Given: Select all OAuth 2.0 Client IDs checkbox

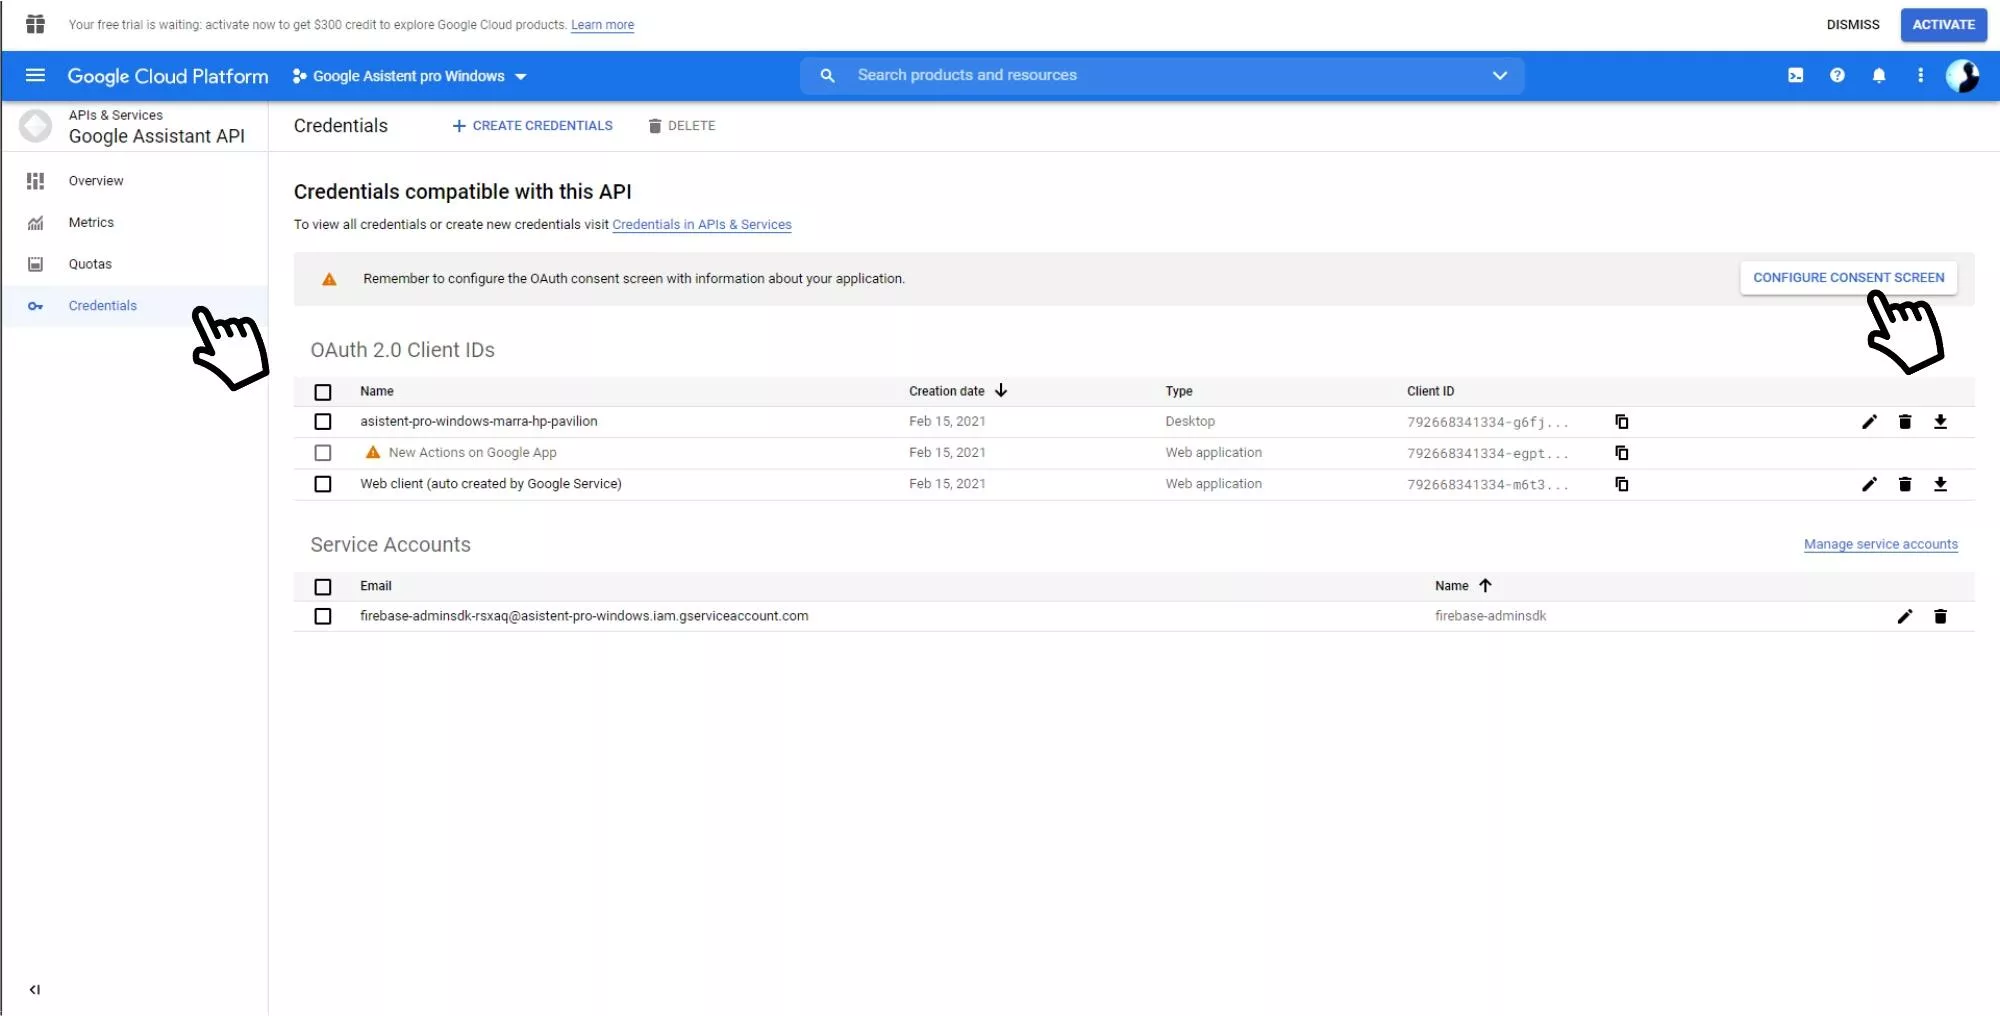Looking at the screenshot, I should coord(323,392).
